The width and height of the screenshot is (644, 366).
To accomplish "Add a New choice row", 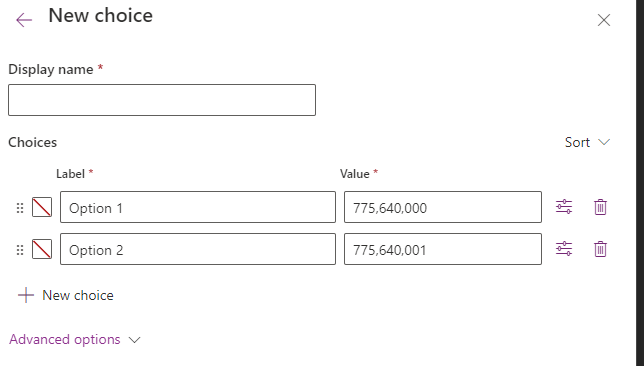I will tap(66, 295).
